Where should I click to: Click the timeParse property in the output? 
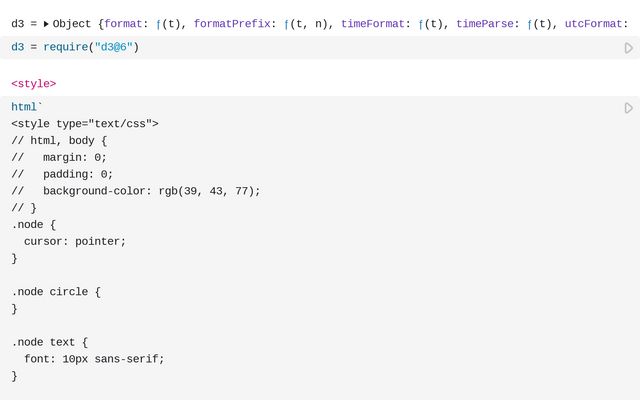(488, 24)
